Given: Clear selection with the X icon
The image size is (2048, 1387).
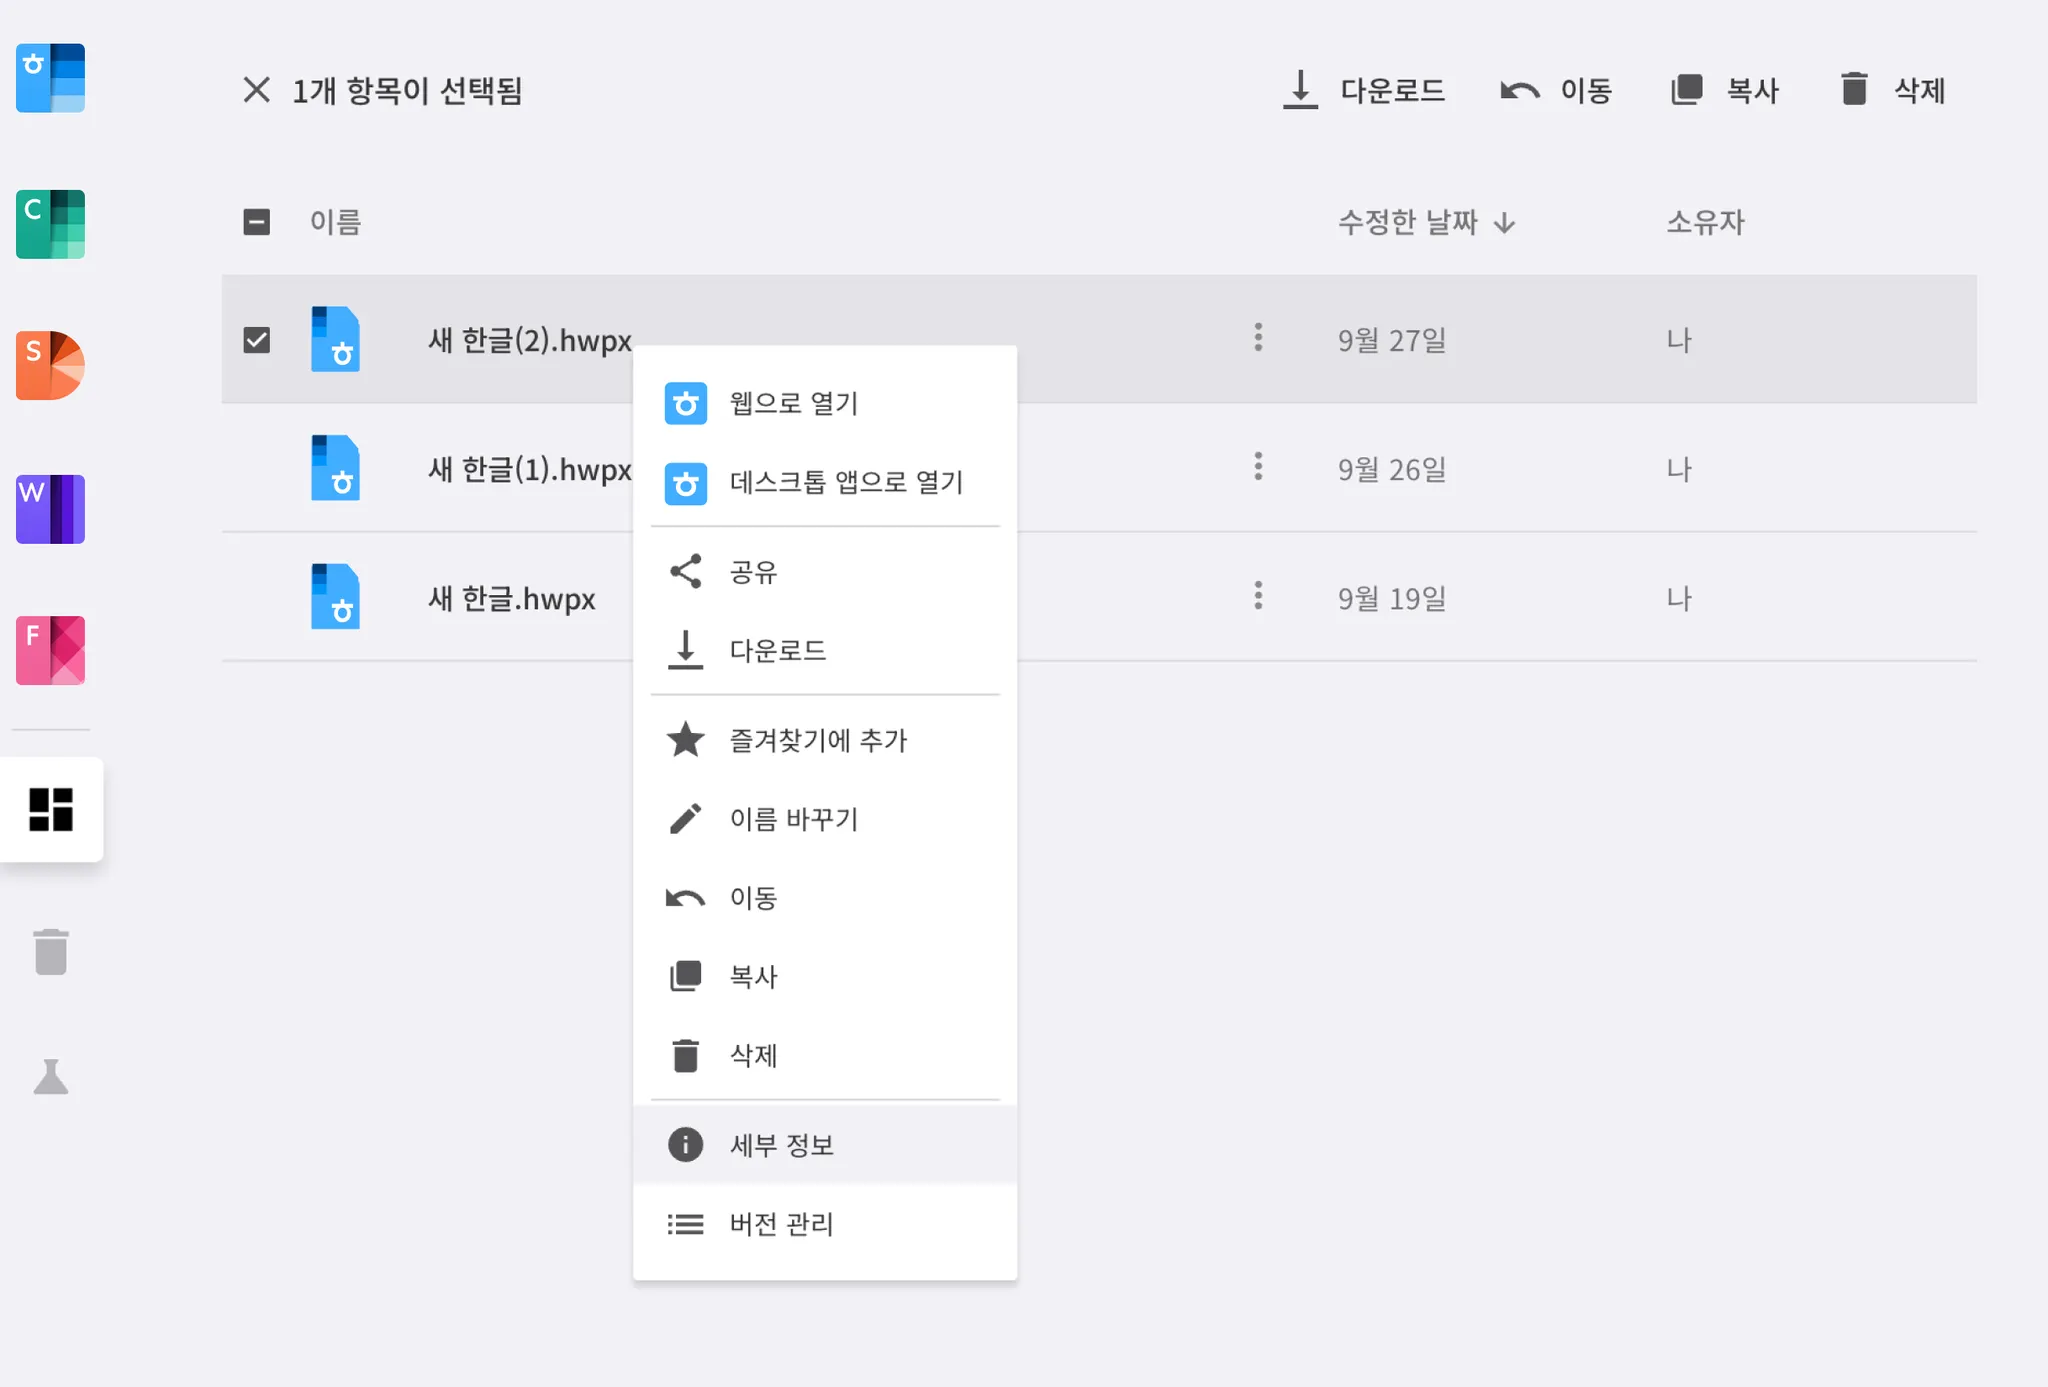Looking at the screenshot, I should coord(257,90).
